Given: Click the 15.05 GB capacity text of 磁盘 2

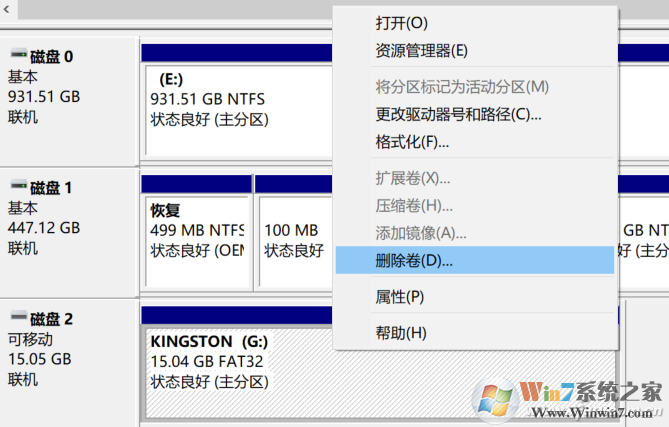Looking at the screenshot, I should pos(39,359).
